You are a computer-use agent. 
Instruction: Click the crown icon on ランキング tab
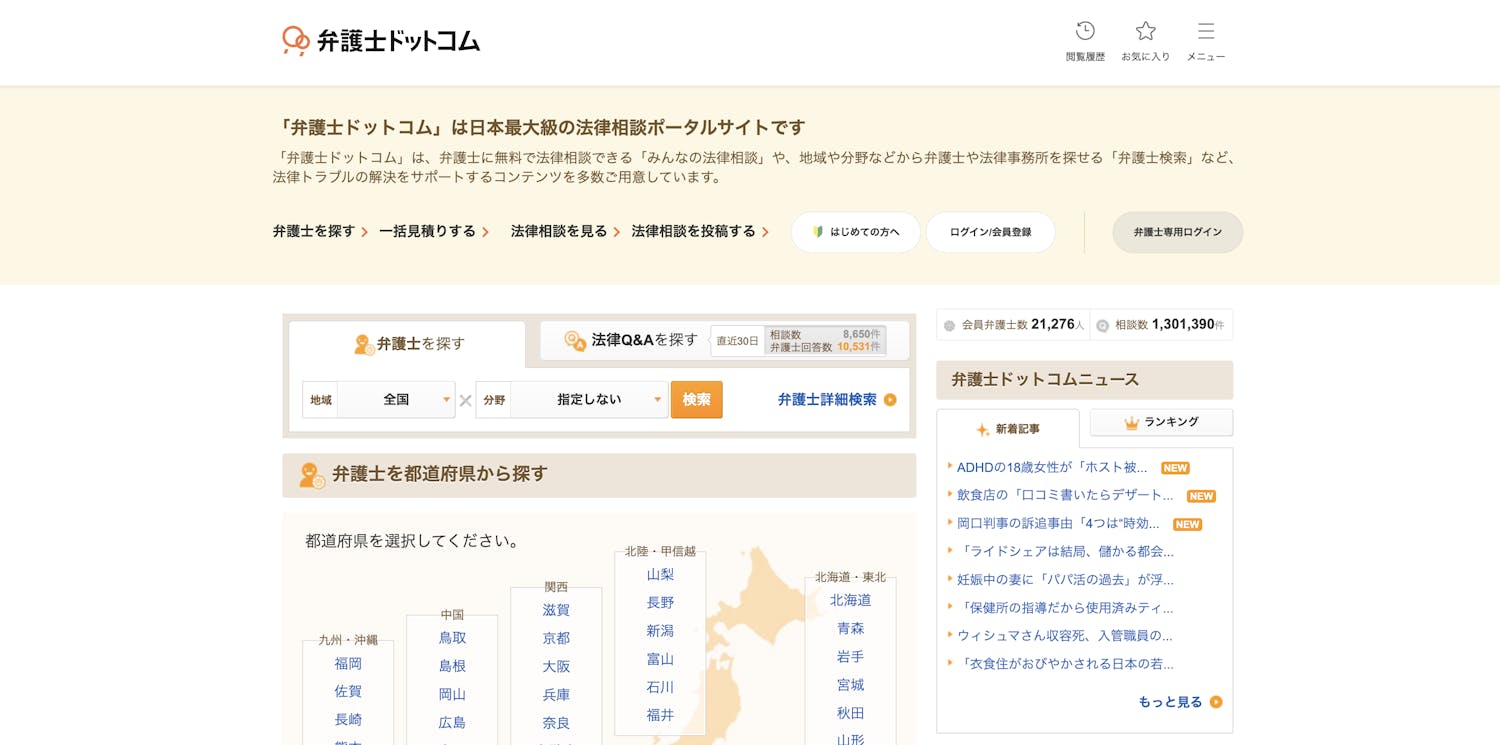coord(1132,423)
